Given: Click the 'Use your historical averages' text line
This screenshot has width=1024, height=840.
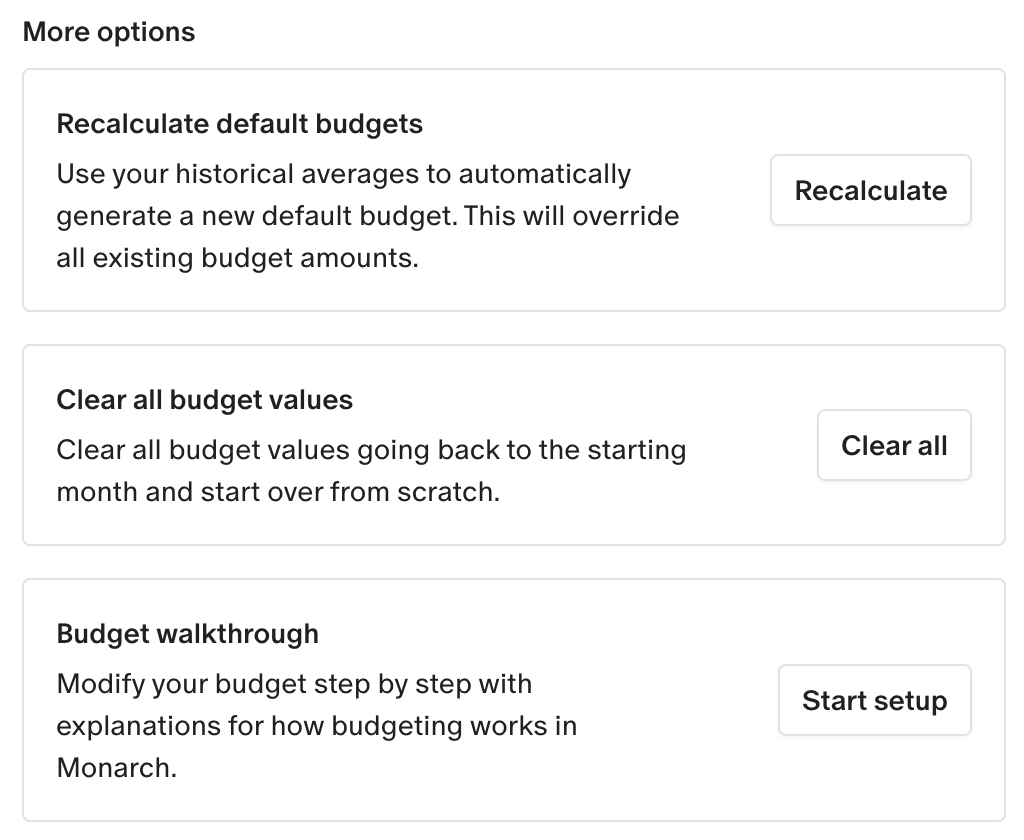Looking at the screenshot, I should (344, 174).
